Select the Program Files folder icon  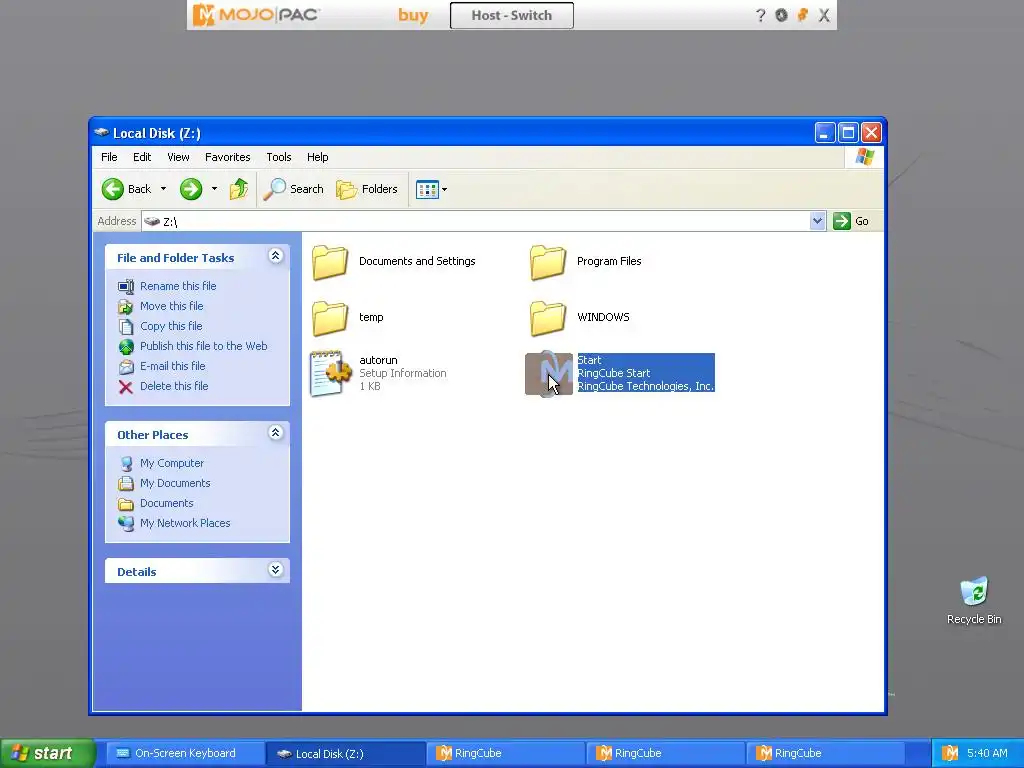tap(548, 263)
